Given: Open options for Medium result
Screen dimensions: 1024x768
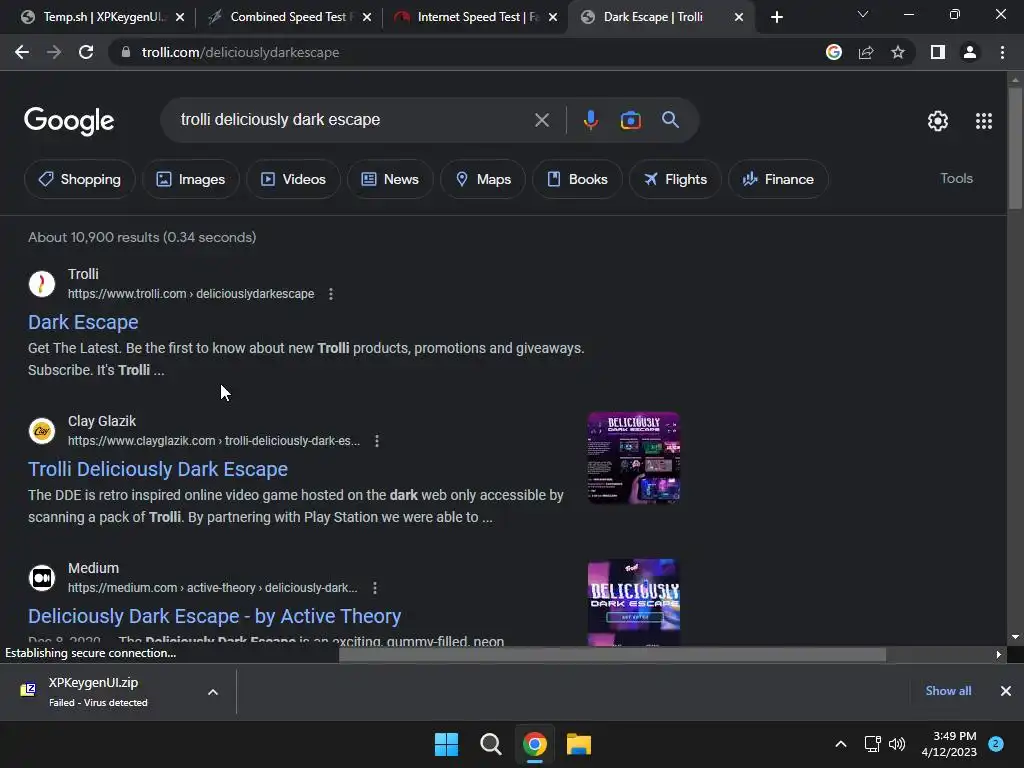Looking at the screenshot, I should [375, 588].
